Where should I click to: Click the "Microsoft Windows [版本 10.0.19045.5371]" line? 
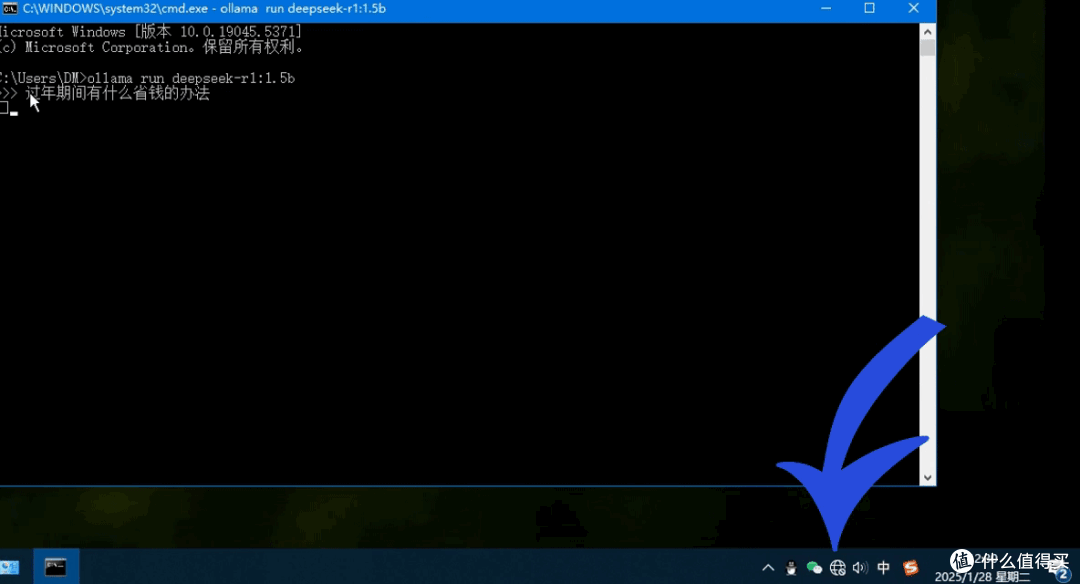(x=151, y=32)
